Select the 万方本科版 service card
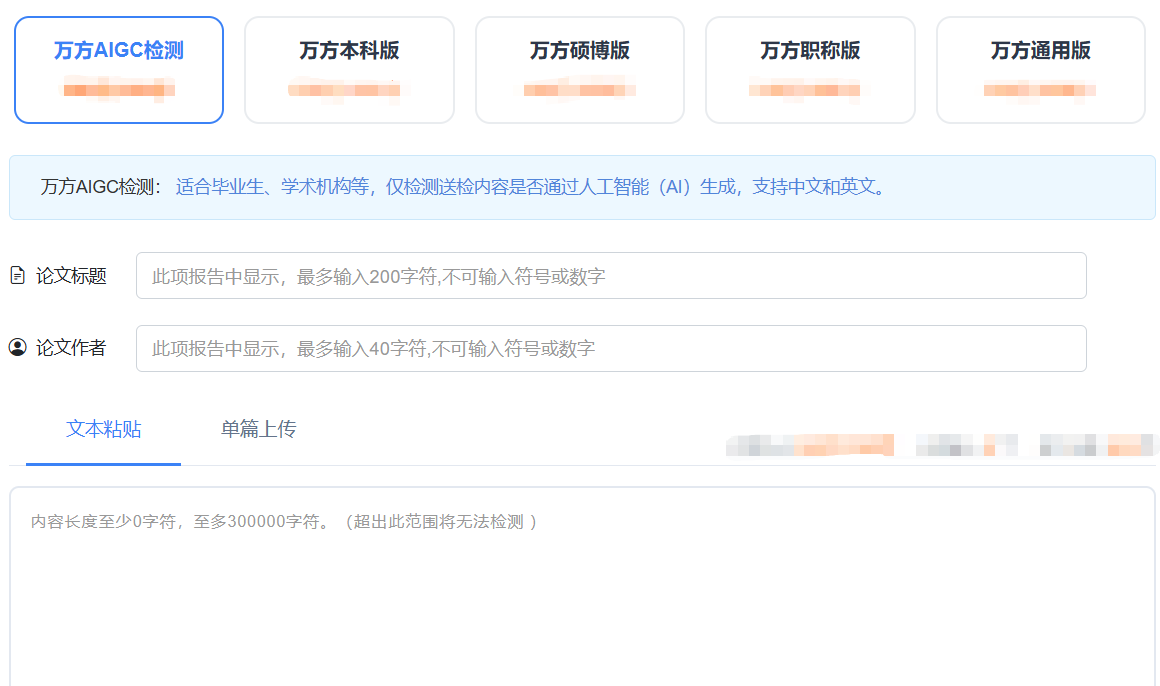 [x=349, y=68]
